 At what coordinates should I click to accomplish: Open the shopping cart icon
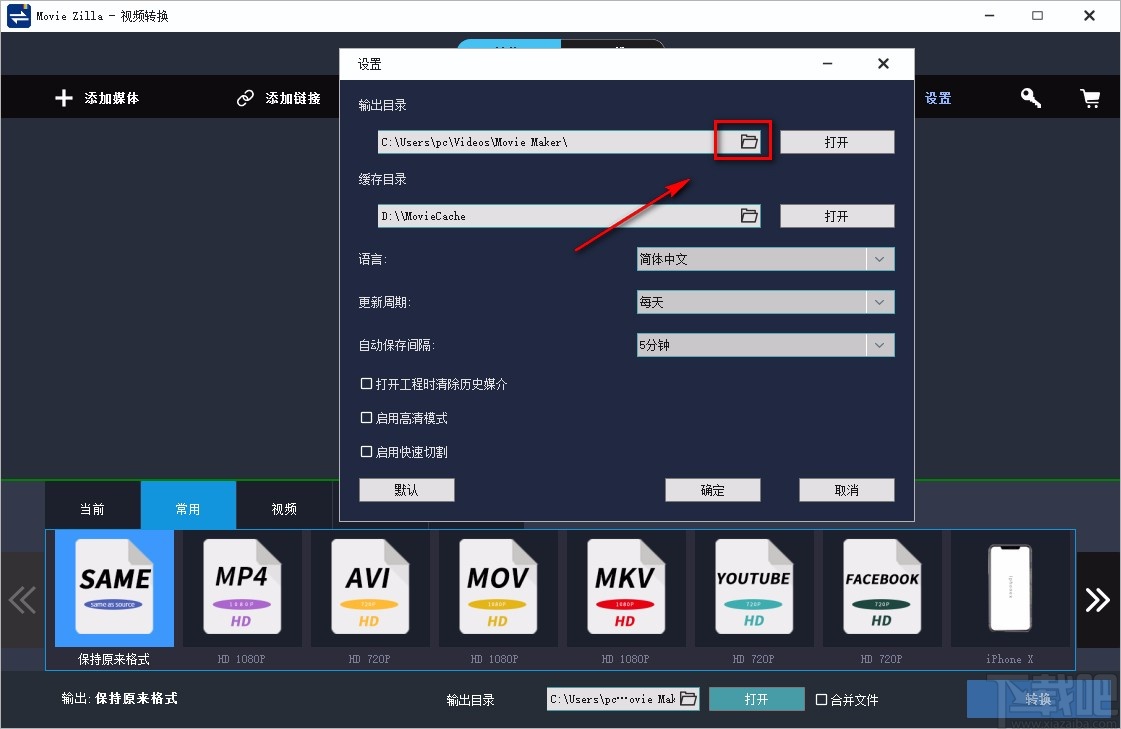(x=1090, y=97)
